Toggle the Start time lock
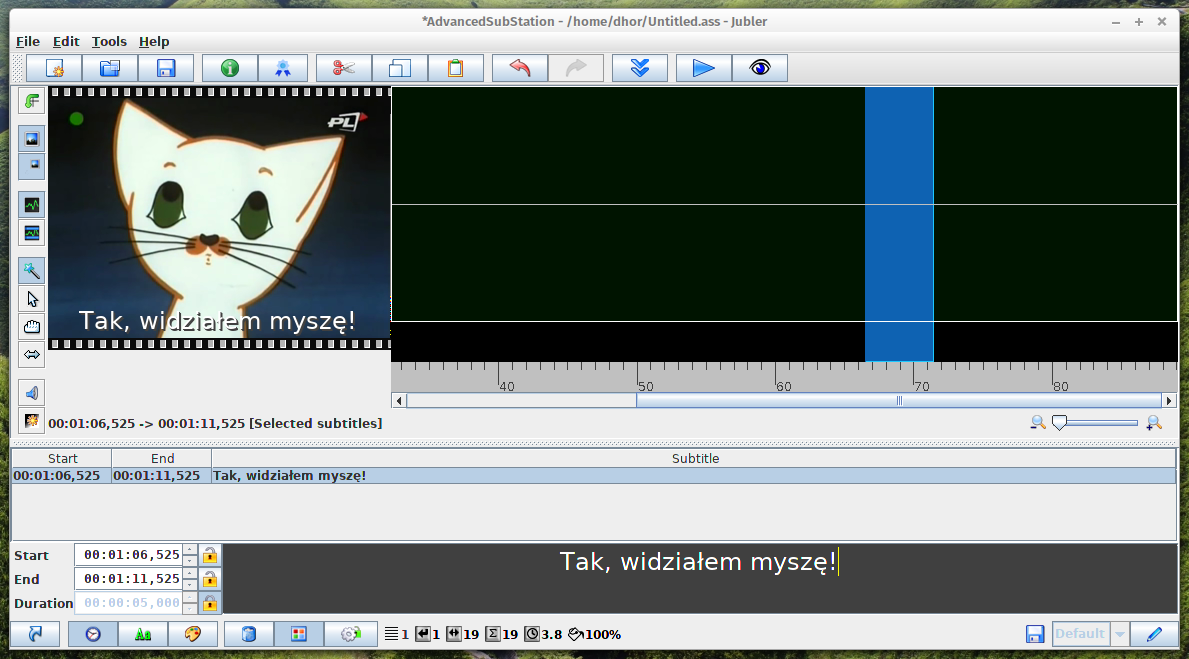 (x=210, y=555)
